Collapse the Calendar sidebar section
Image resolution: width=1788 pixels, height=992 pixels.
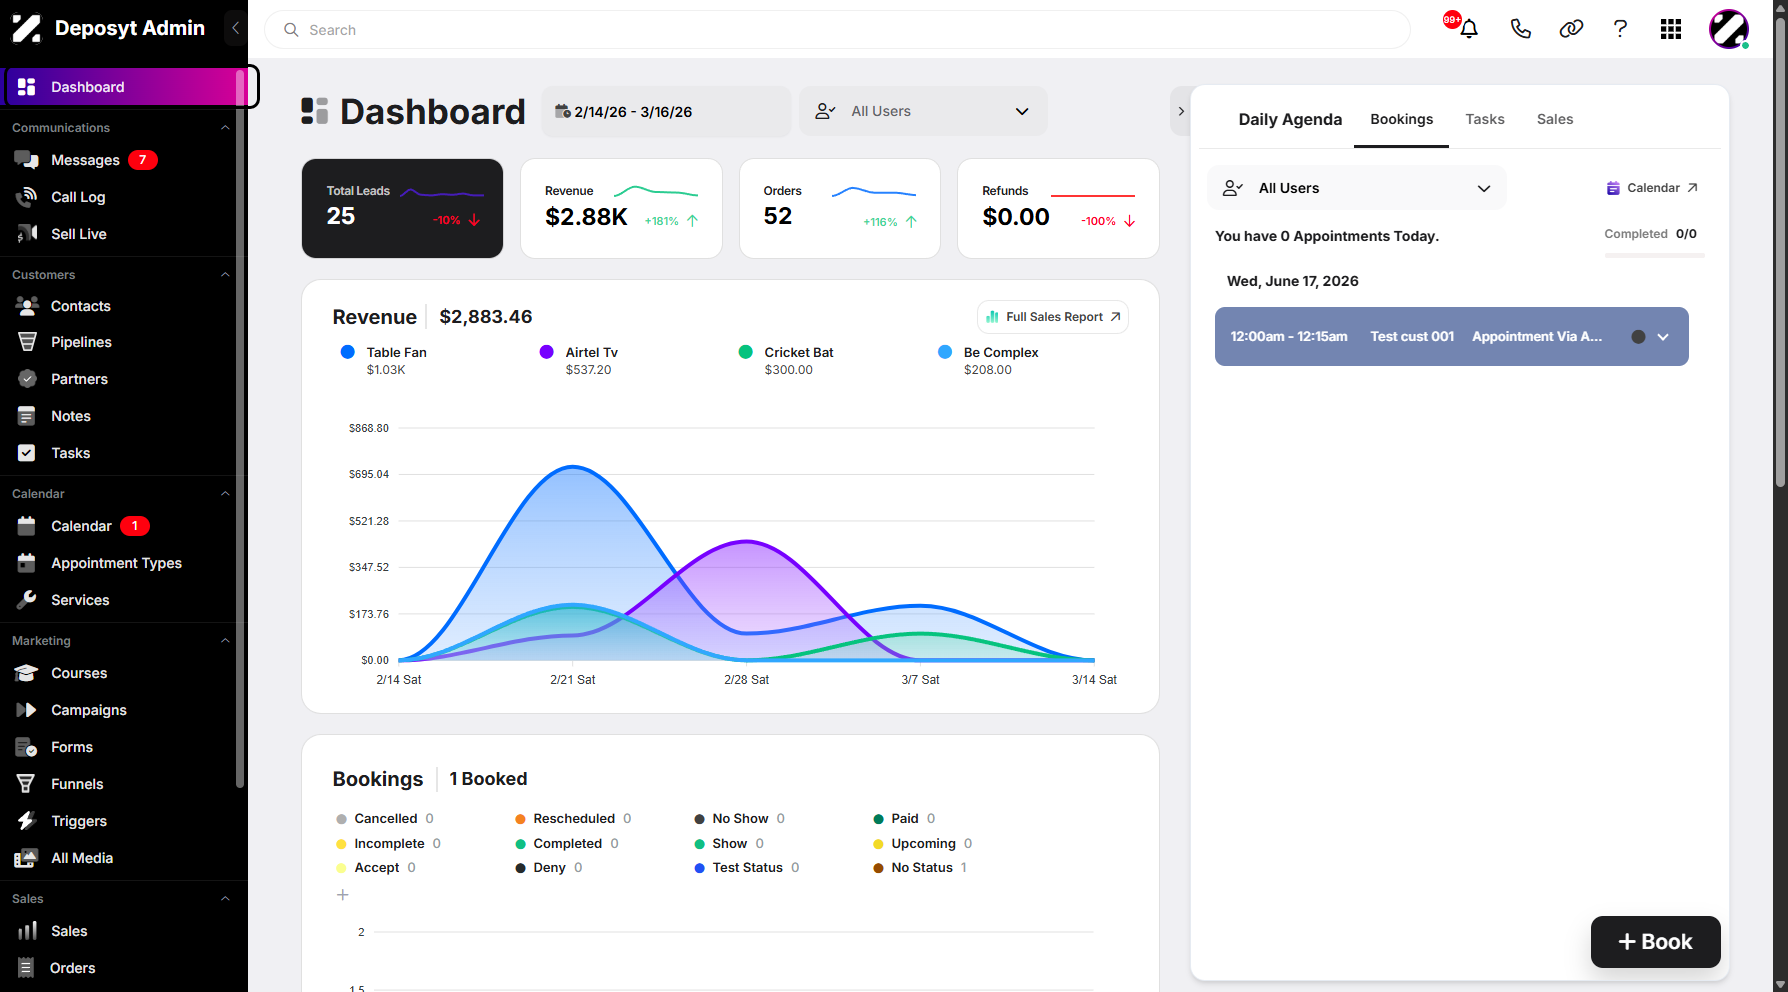[x=225, y=494]
